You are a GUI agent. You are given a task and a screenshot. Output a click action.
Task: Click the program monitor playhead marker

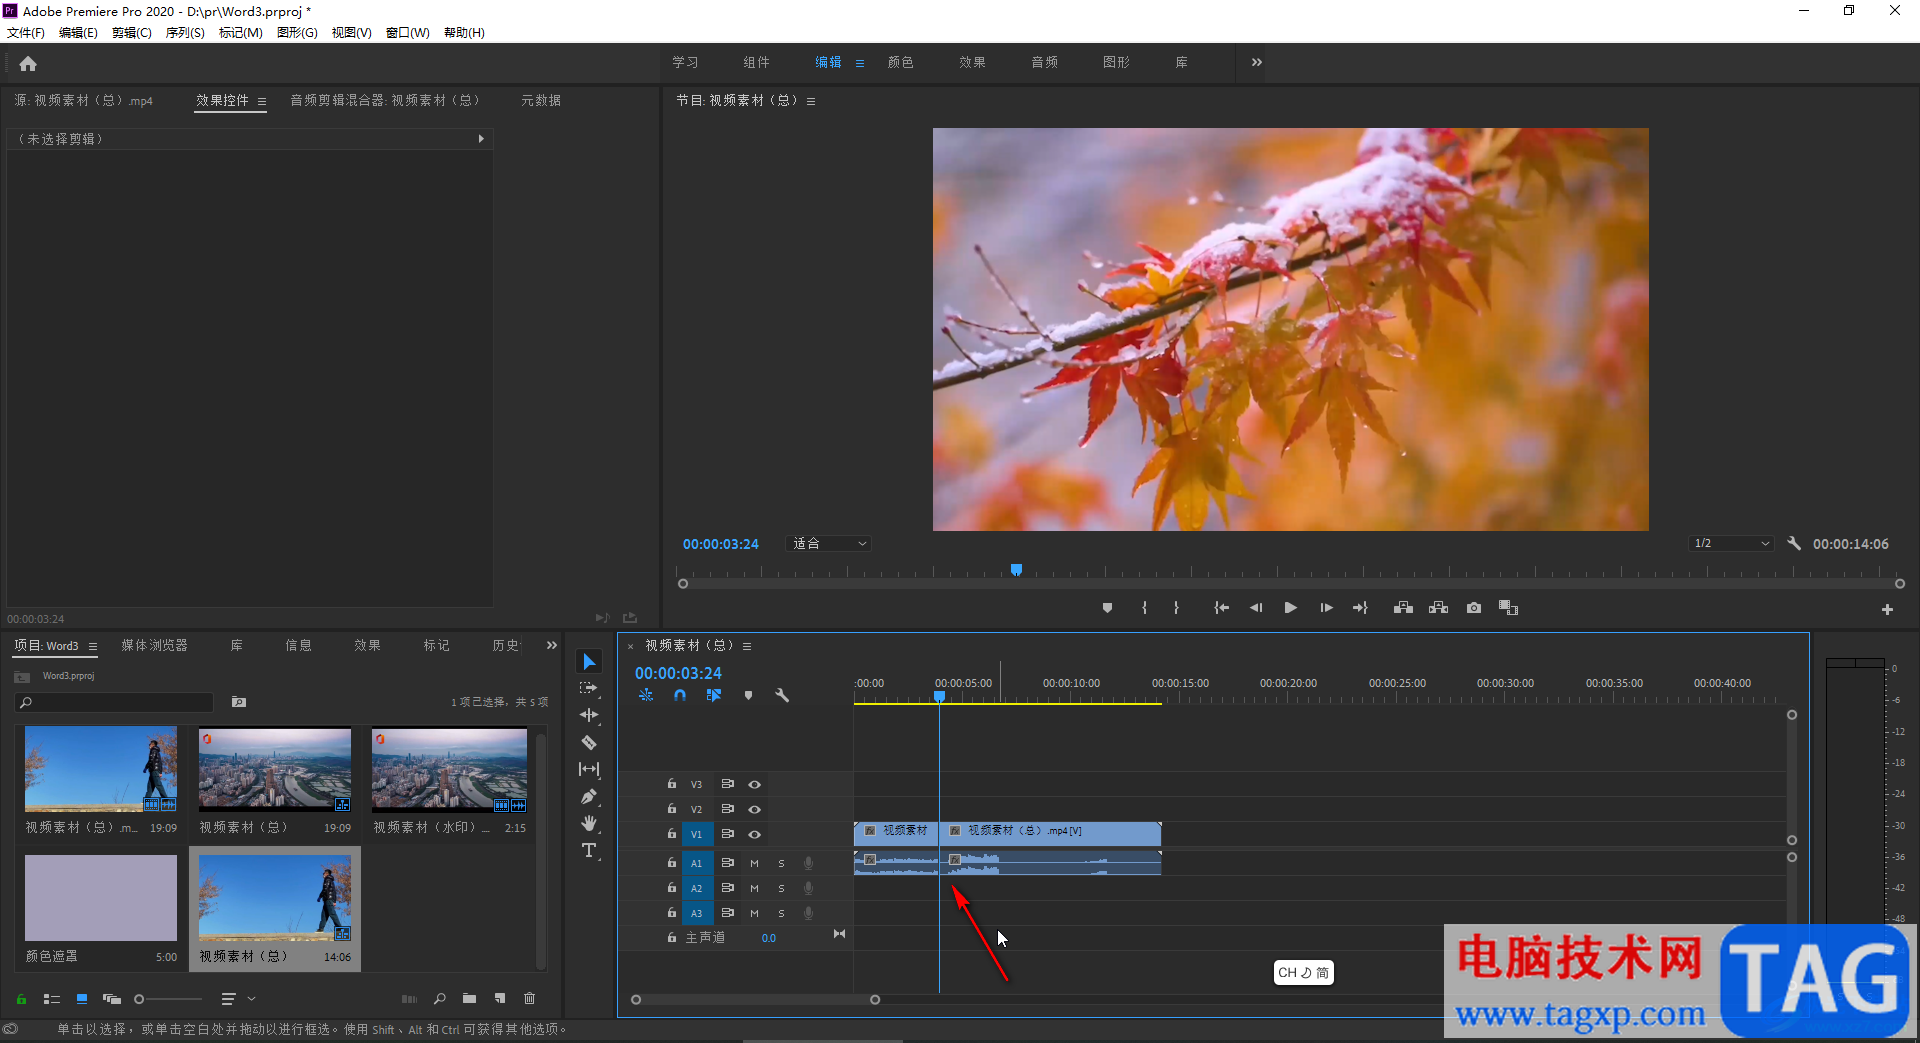(x=1016, y=569)
